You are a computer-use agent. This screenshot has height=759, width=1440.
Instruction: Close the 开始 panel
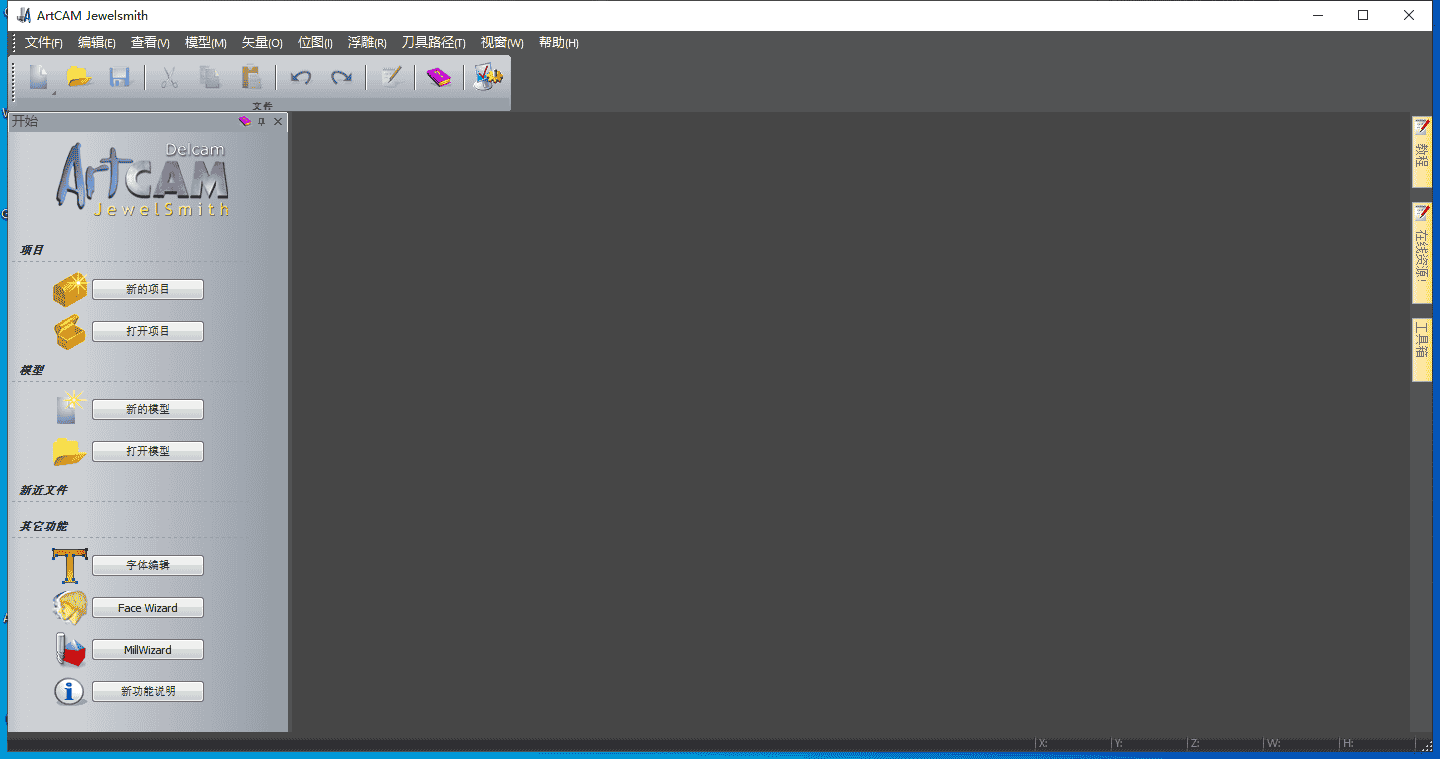(x=278, y=122)
